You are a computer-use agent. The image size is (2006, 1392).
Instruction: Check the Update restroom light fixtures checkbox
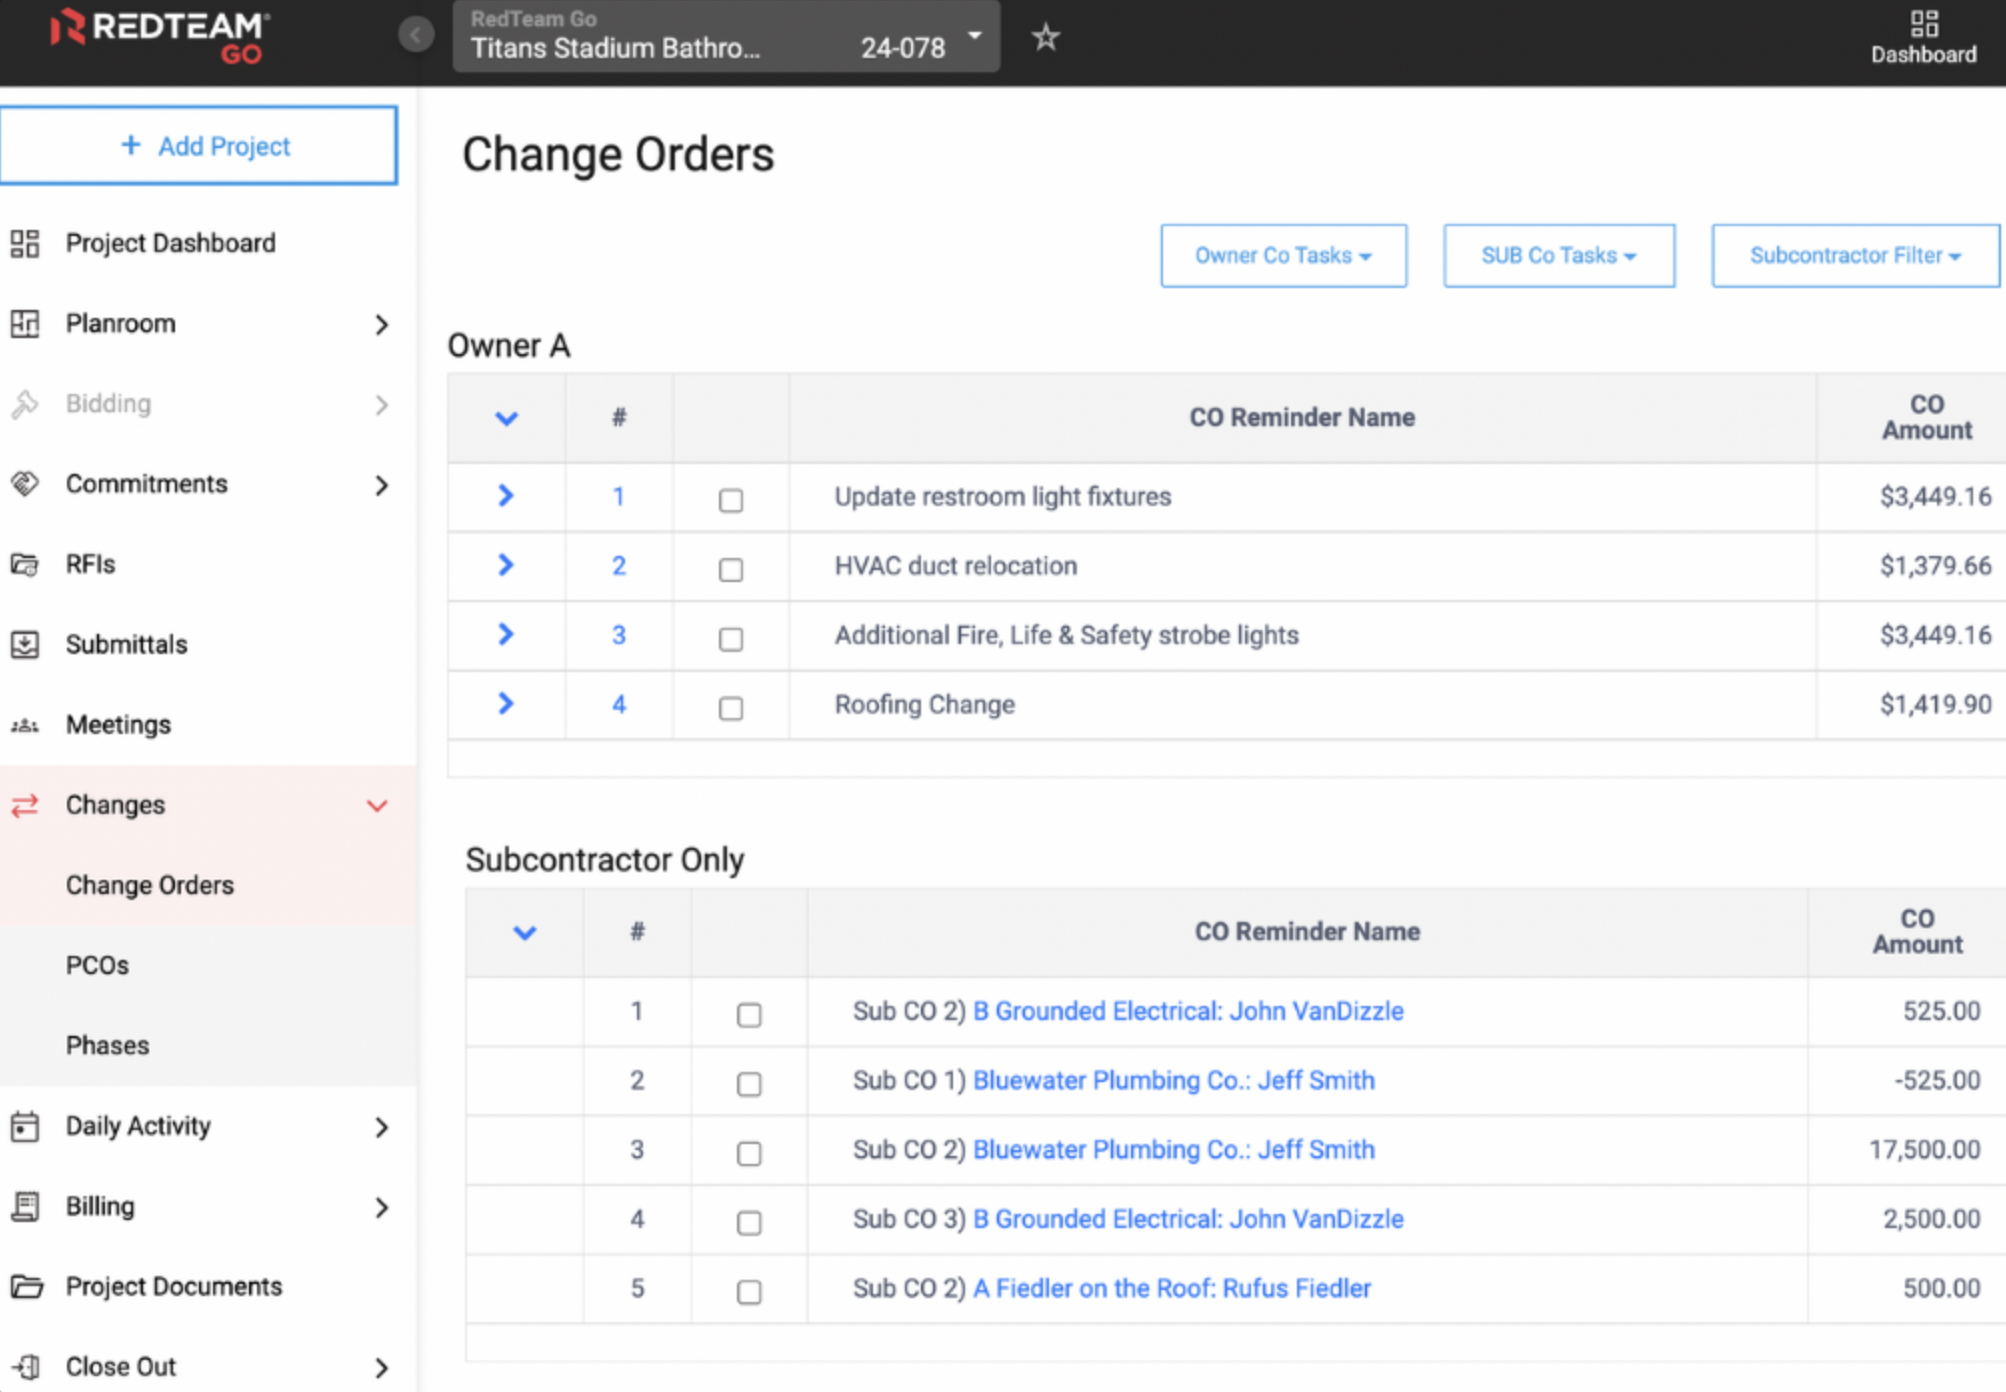731,500
